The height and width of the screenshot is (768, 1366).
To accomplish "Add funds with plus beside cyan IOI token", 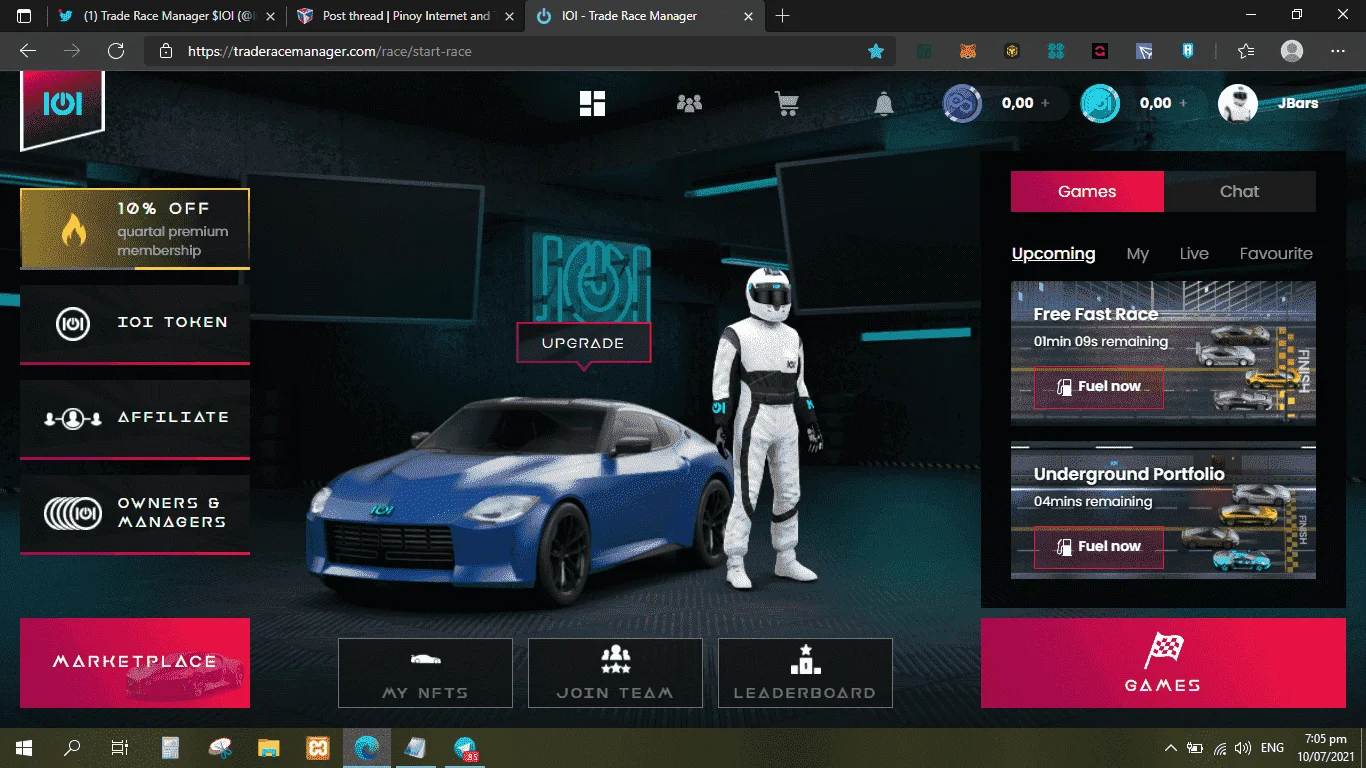I will point(1183,103).
